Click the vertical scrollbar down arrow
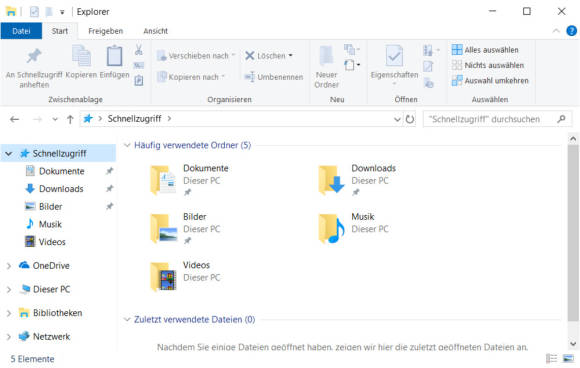 pyautogui.click(x=573, y=344)
